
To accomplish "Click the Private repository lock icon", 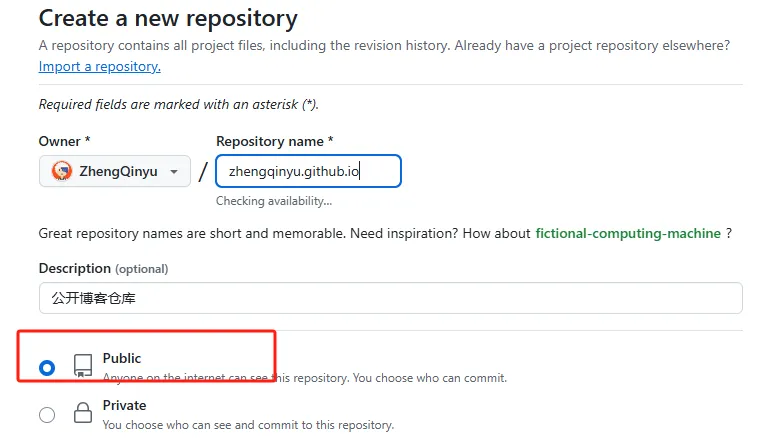I will [x=83, y=413].
